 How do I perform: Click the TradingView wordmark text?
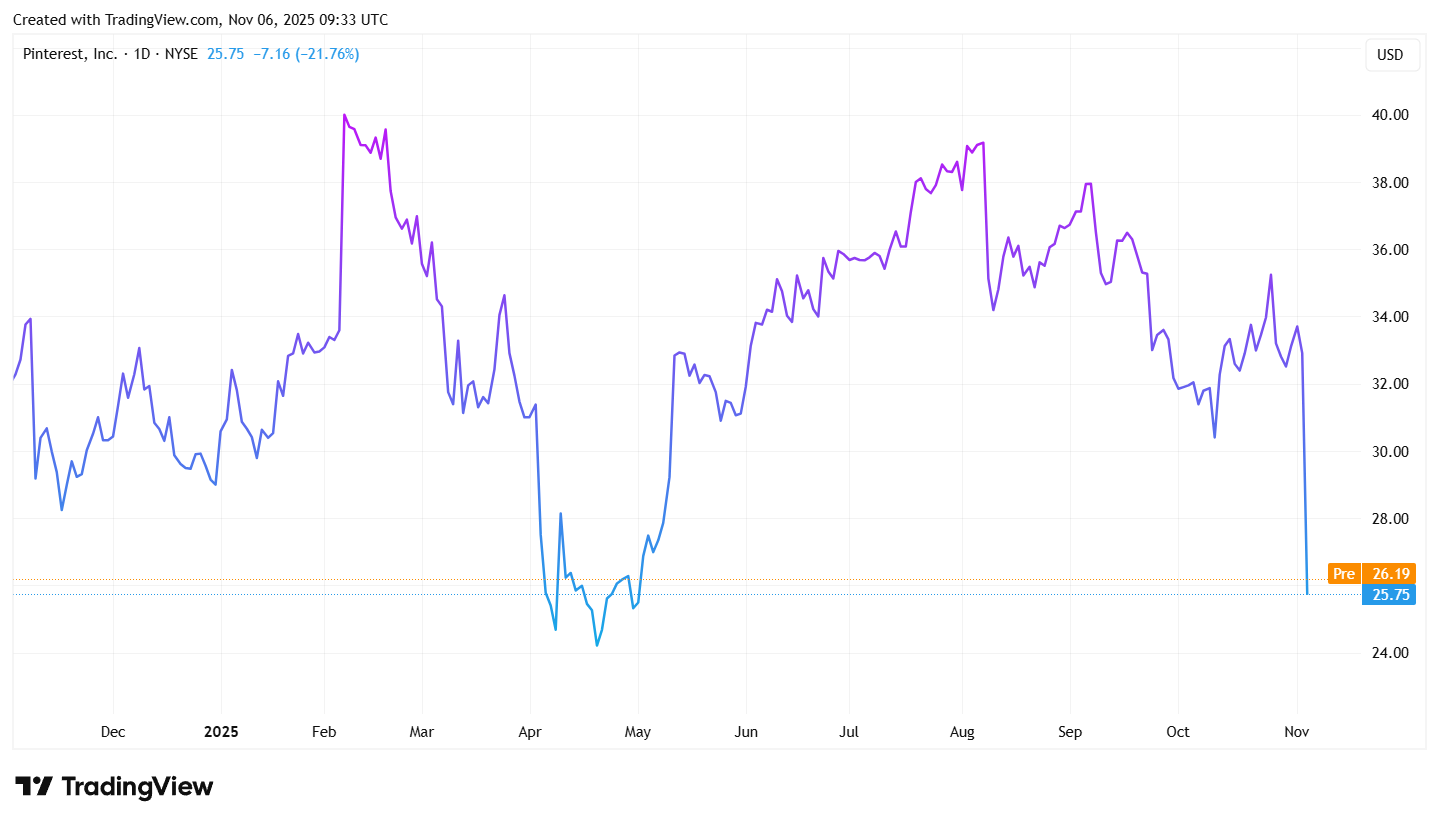pos(137,787)
